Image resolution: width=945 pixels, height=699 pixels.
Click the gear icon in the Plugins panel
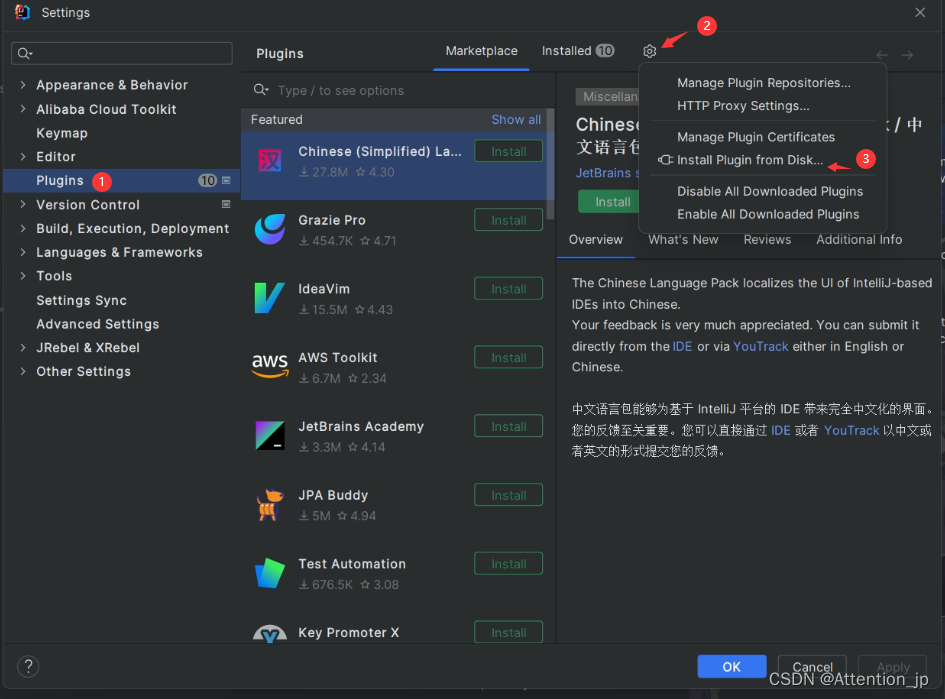(x=649, y=51)
